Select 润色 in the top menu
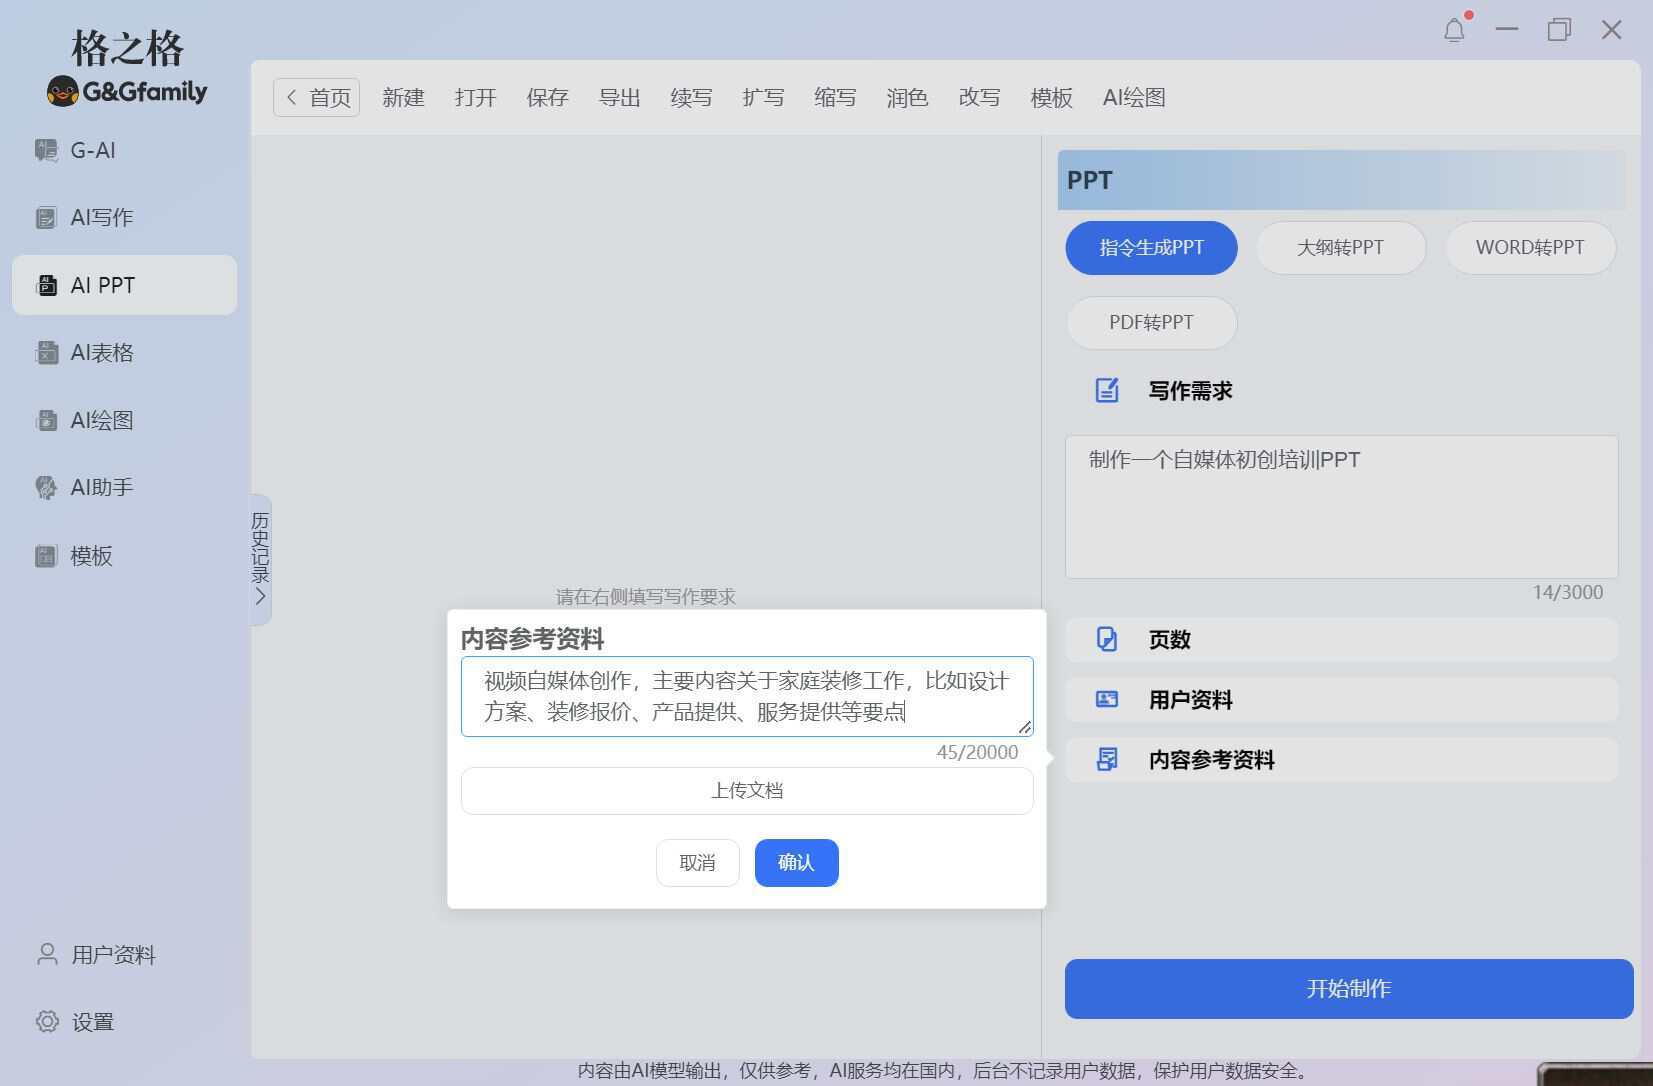This screenshot has width=1653, height=1086. pos(906,97)
